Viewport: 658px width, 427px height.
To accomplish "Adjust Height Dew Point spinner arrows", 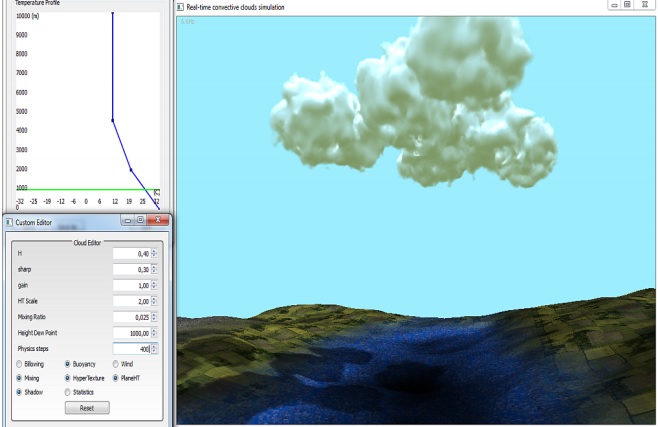I will click(154, 333).
